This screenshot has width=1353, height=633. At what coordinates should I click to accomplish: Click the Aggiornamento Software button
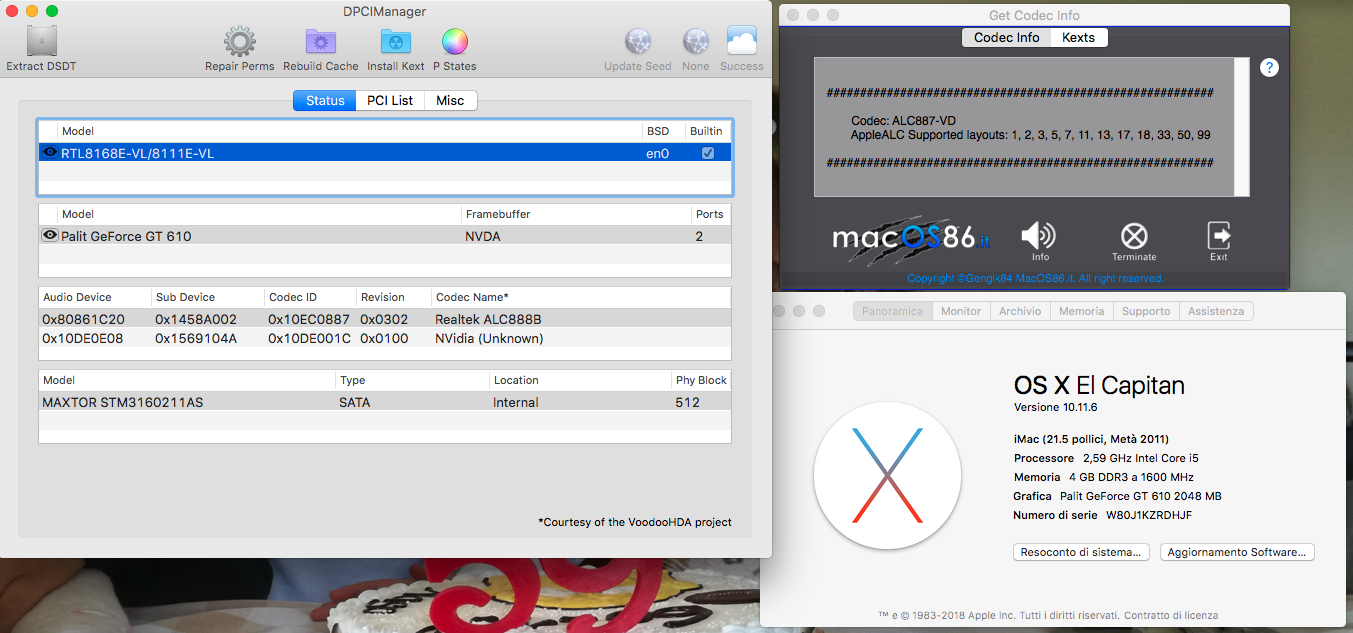coord(1237,552)
